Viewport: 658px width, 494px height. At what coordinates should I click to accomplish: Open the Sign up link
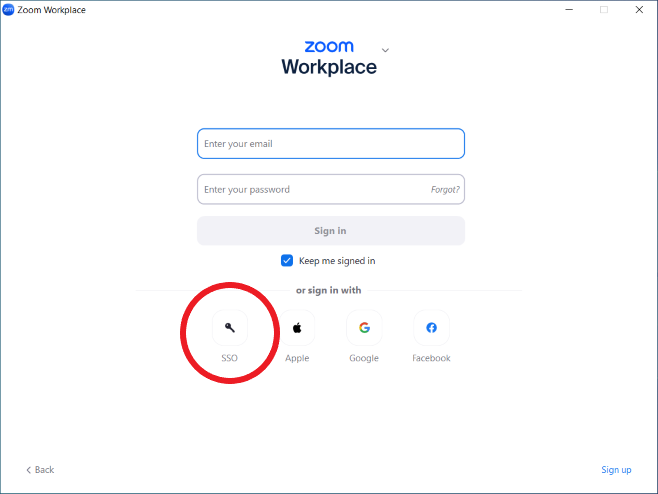pos(616,470)
